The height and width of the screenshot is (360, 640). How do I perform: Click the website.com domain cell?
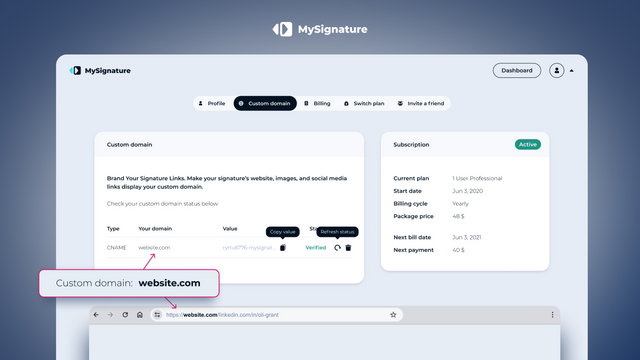(x=154, y=248)
